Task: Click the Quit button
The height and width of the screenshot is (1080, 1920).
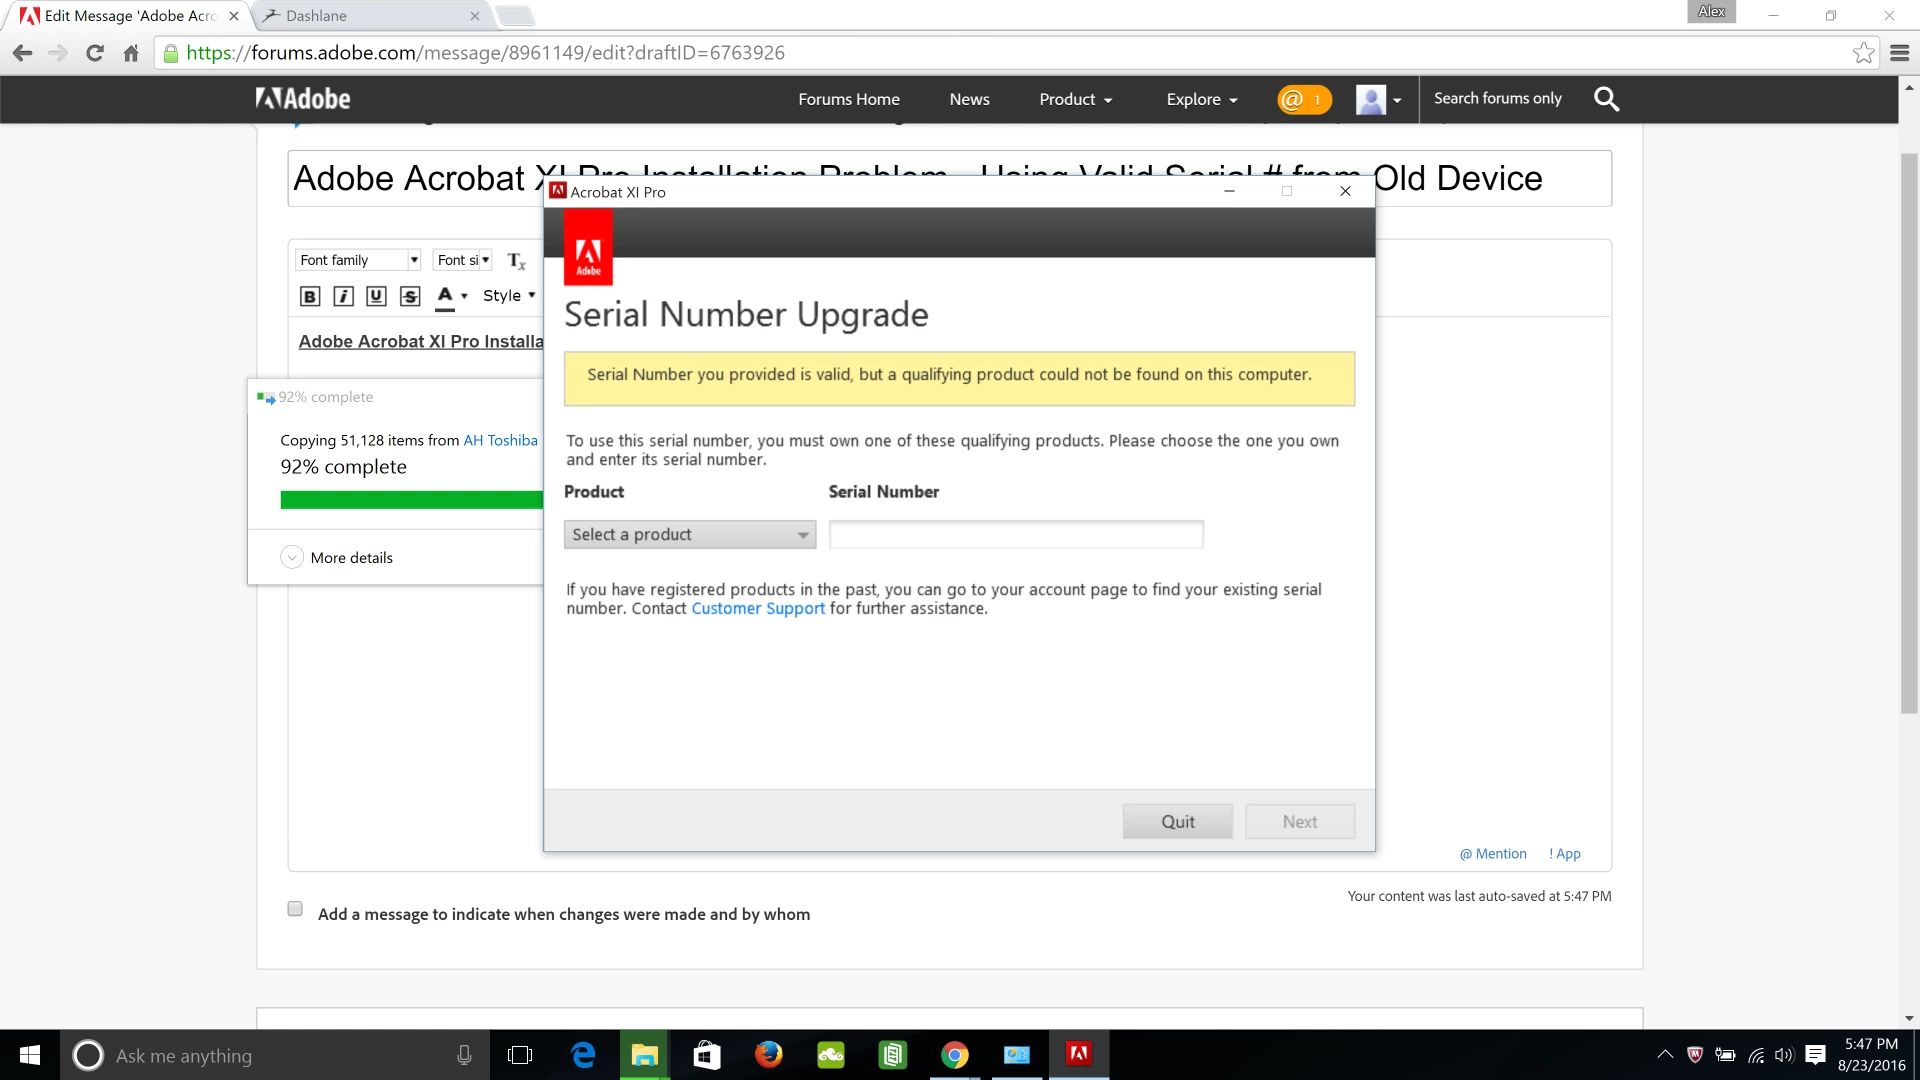Action: tap(1177, 822)
